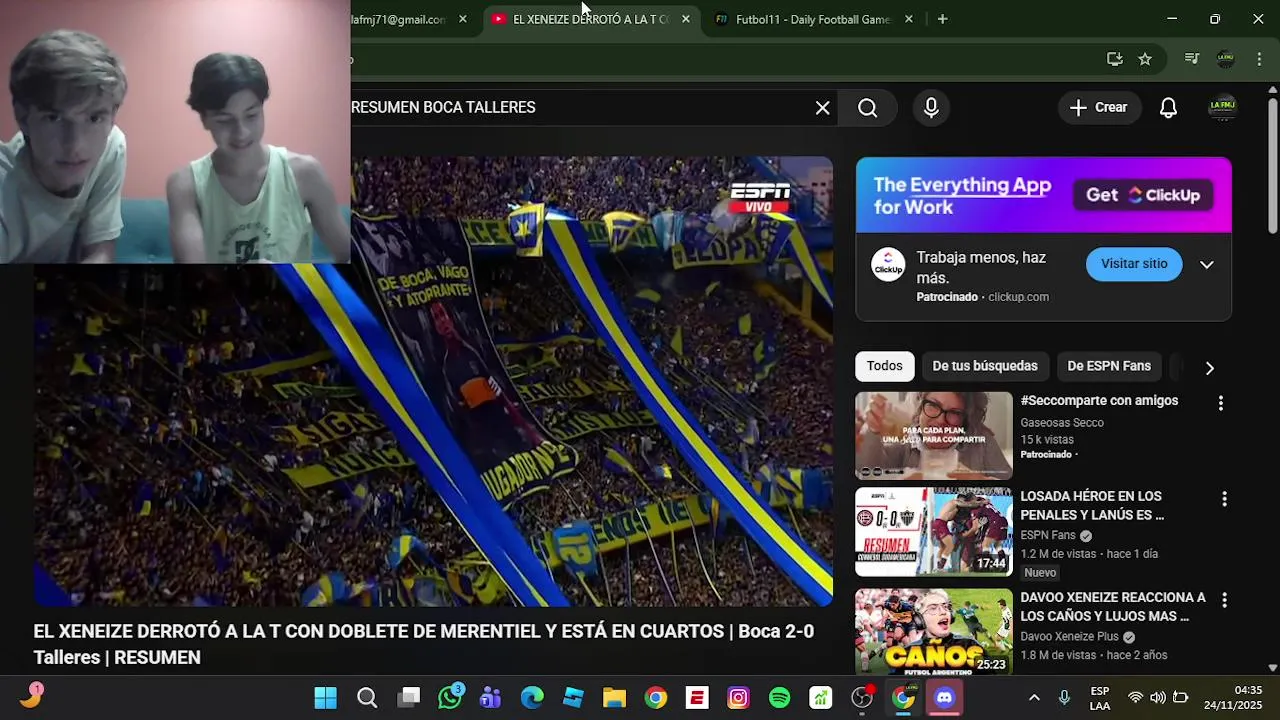
Task: Open Spotify from the taskbar
Action: pyautogui.click(x=779, y=698)
